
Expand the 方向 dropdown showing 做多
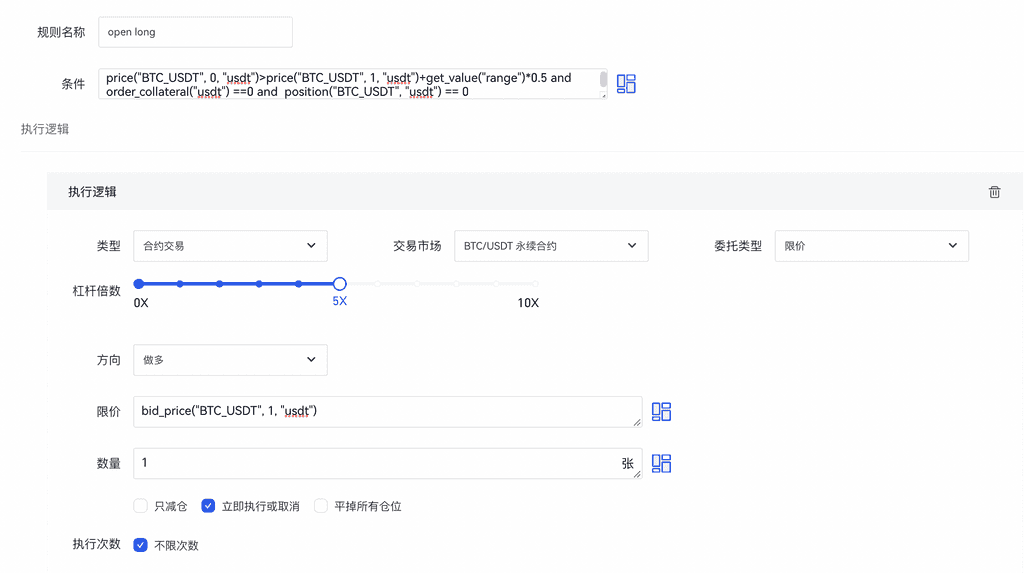230,360
